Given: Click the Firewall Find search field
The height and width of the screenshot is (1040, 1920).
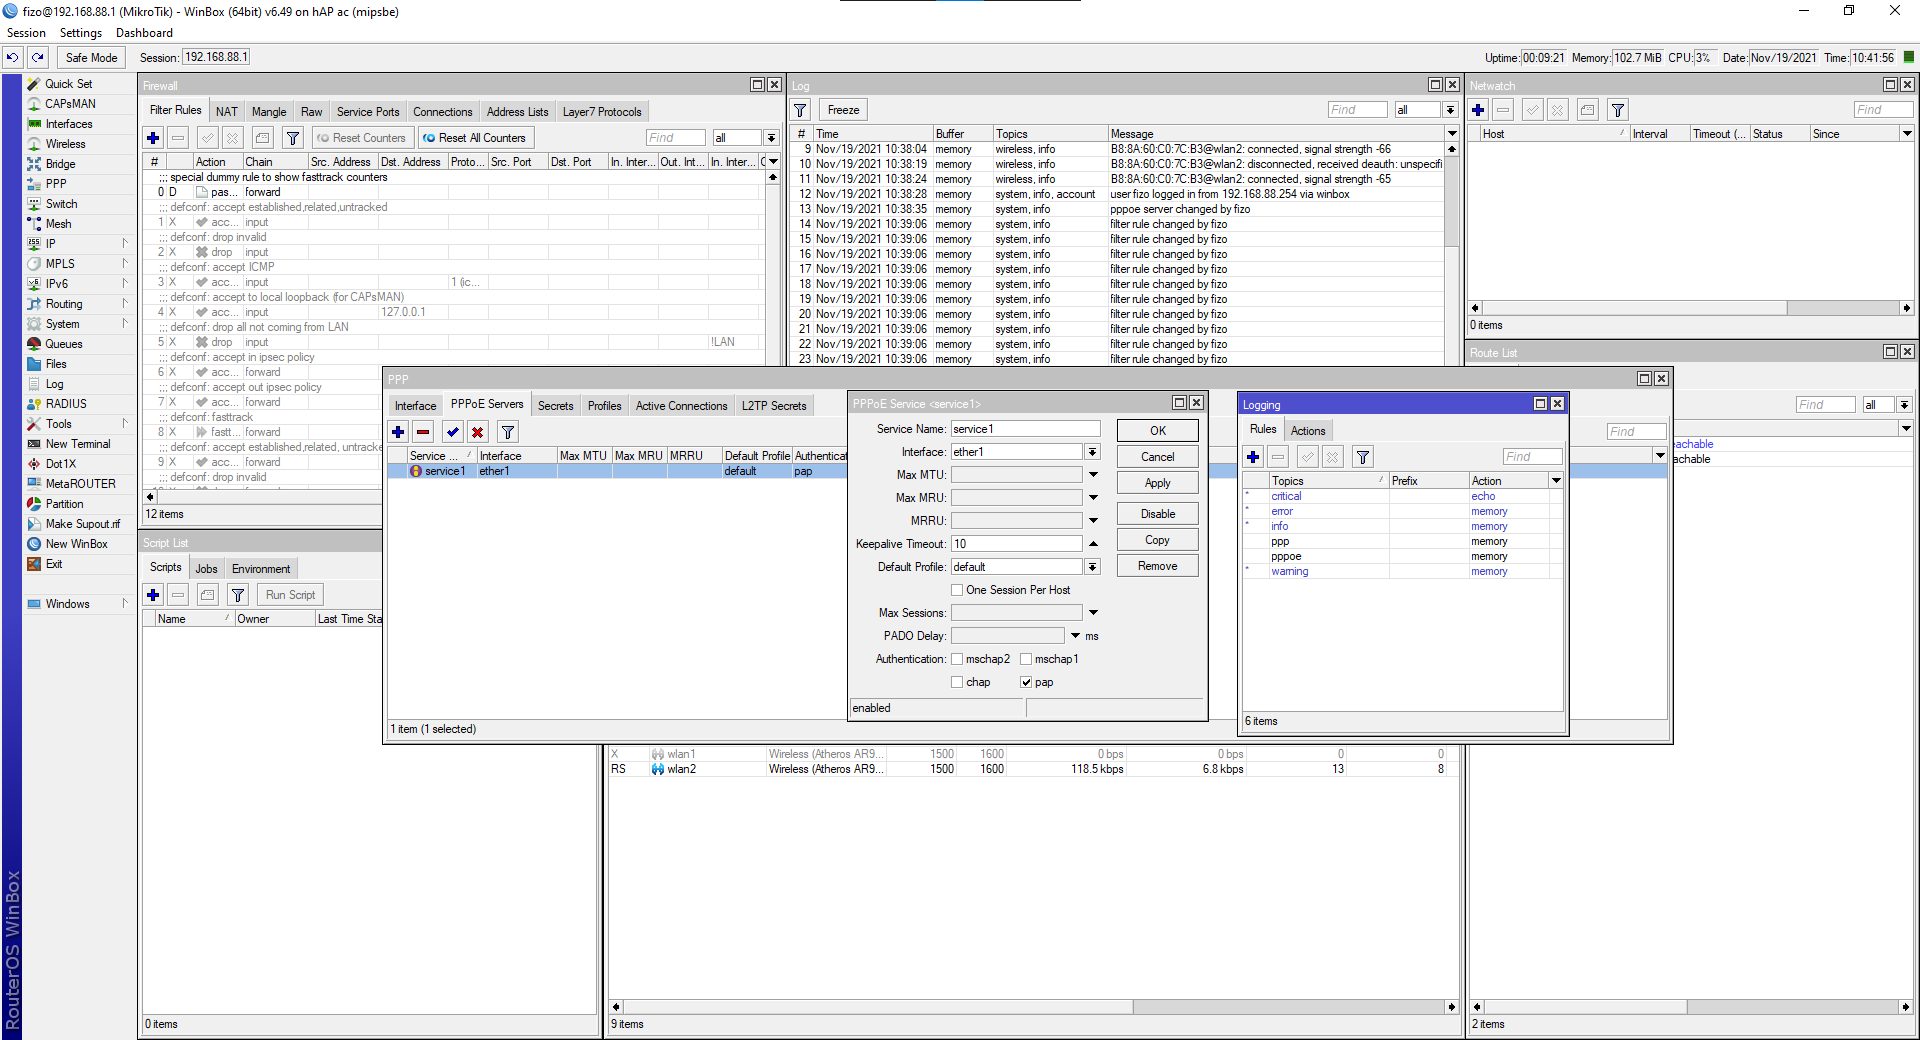Looking at the screenshot, I should (676, 138).
